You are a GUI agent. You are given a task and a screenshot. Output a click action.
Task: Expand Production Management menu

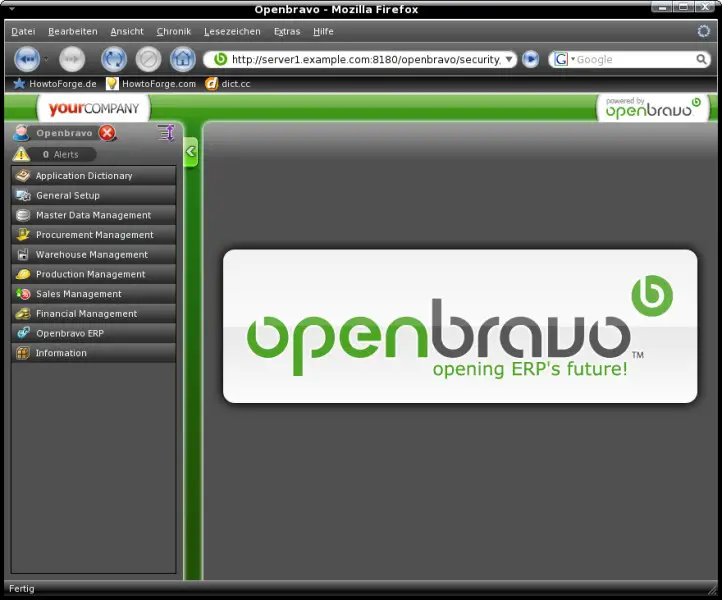(94, 274)
